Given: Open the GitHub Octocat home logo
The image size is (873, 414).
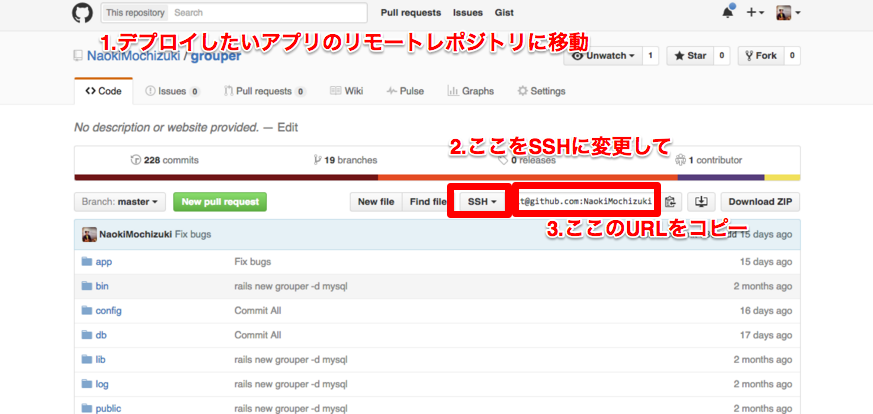Looking at the screenshot, I should pos(83,13).
